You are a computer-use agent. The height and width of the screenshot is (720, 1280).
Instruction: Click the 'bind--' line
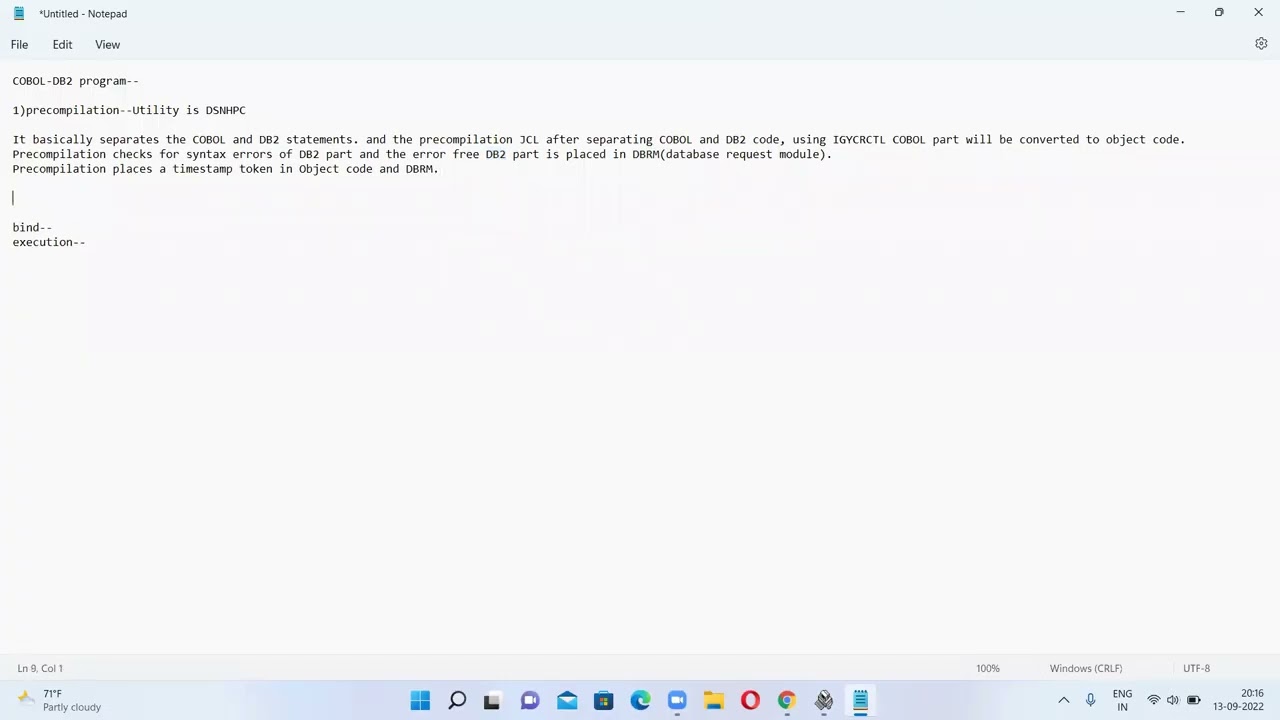[32, 227]
